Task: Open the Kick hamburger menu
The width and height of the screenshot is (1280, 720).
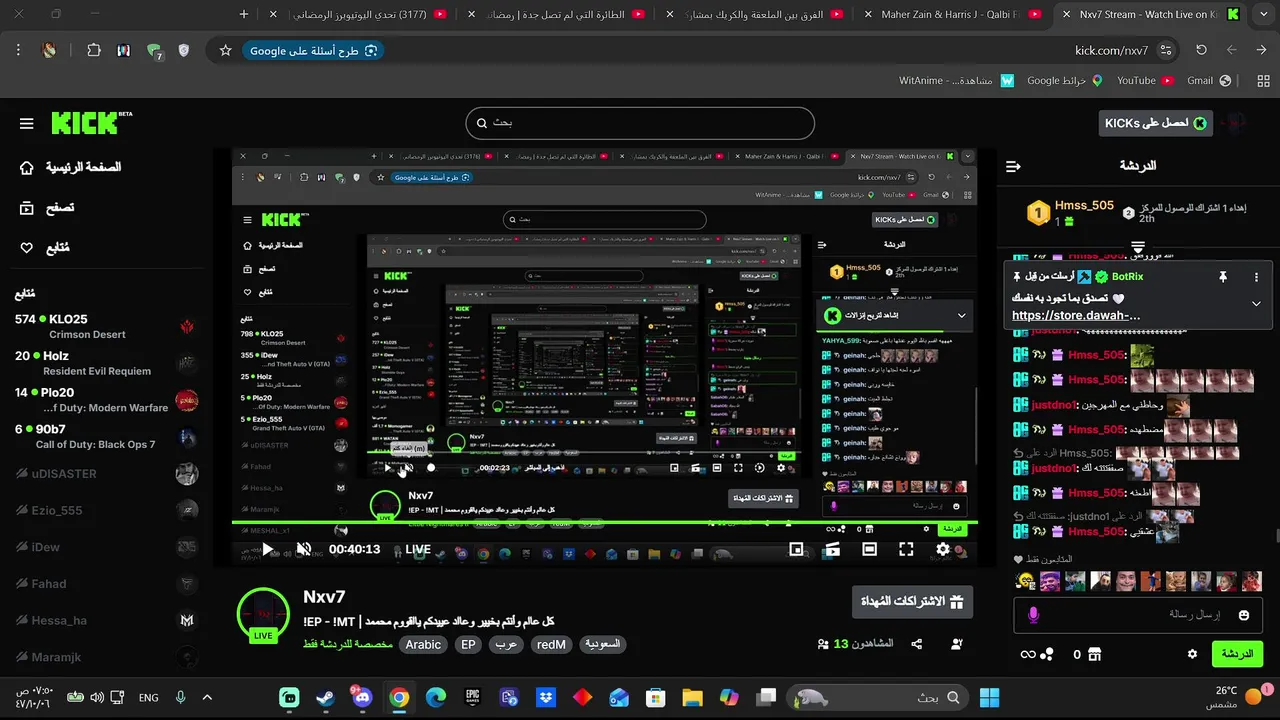Action: pyautogui.click(x=27, y=124)
